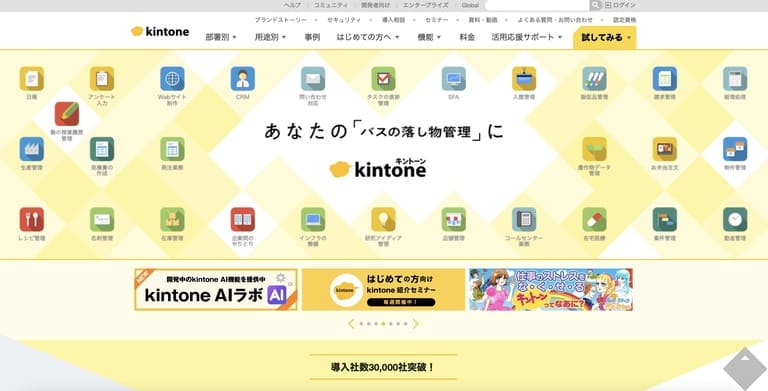Viewport: 768px width, 391px height.
Task: Select the SFA monitor icon
Action: 454,78
